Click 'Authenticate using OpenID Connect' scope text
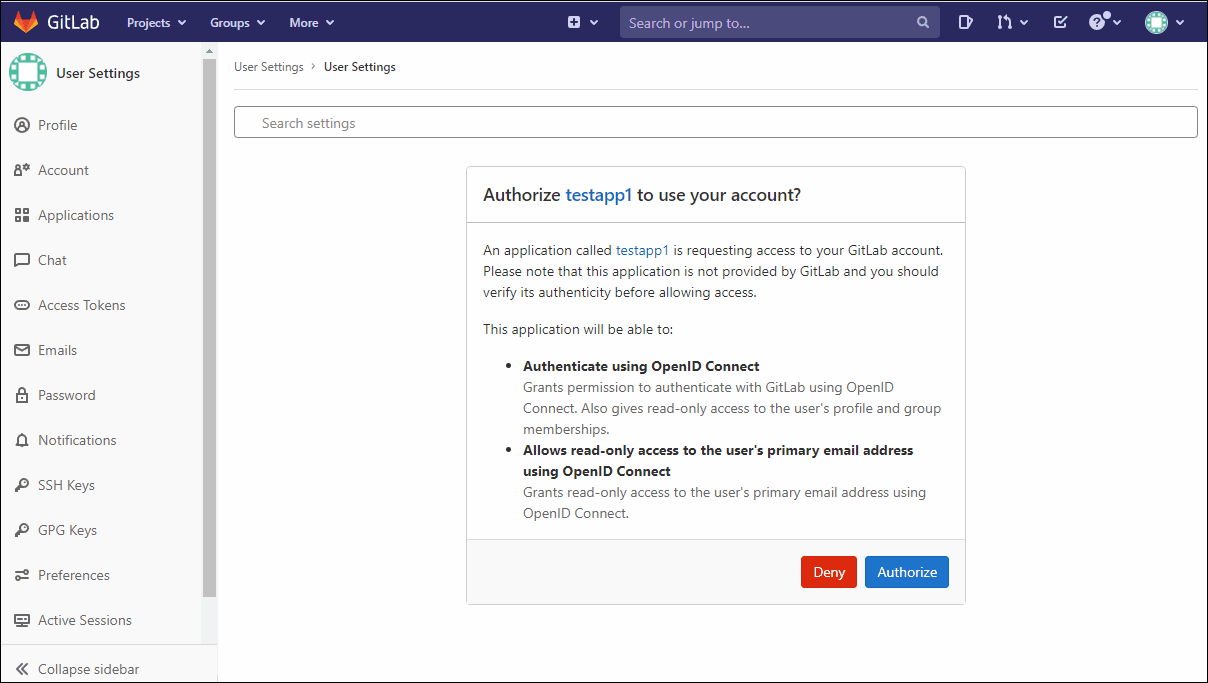 tap(641, 366)
